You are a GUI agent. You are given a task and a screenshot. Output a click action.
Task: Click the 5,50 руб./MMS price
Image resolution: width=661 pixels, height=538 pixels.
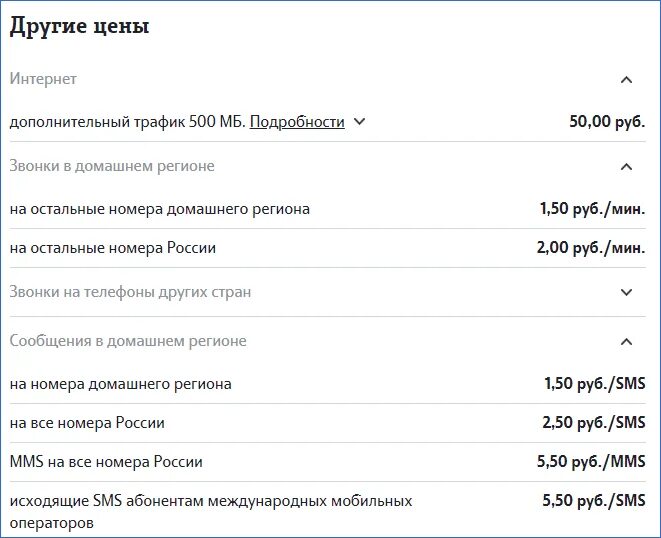coord(591,462)
